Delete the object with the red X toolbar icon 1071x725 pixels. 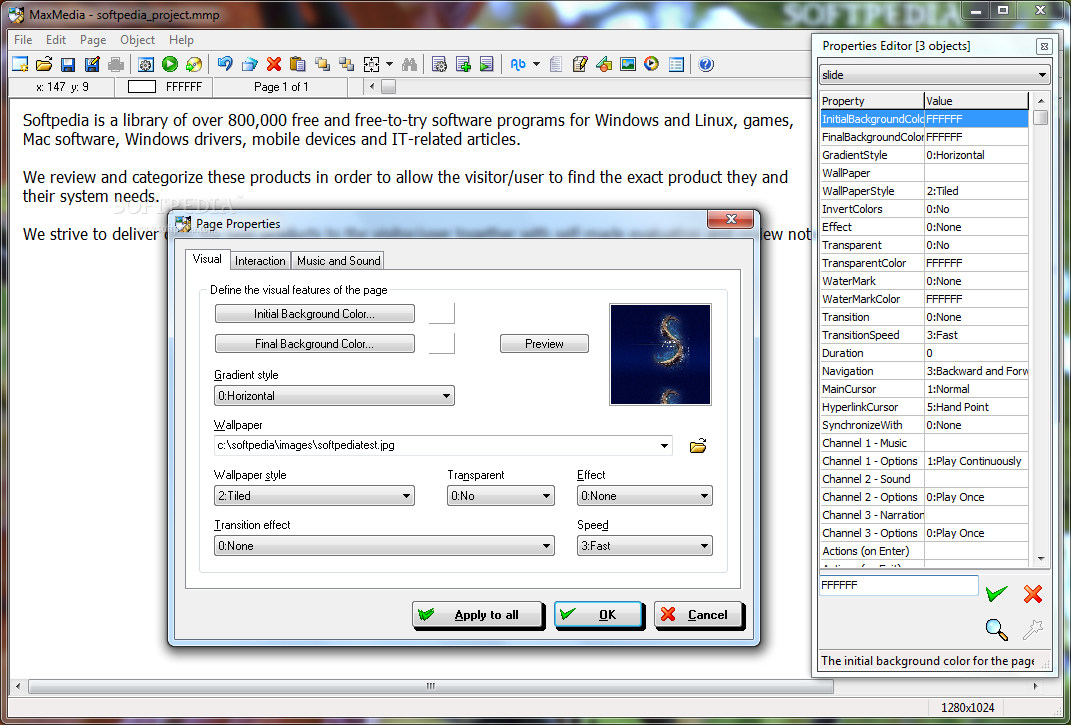tap(274, 64)
